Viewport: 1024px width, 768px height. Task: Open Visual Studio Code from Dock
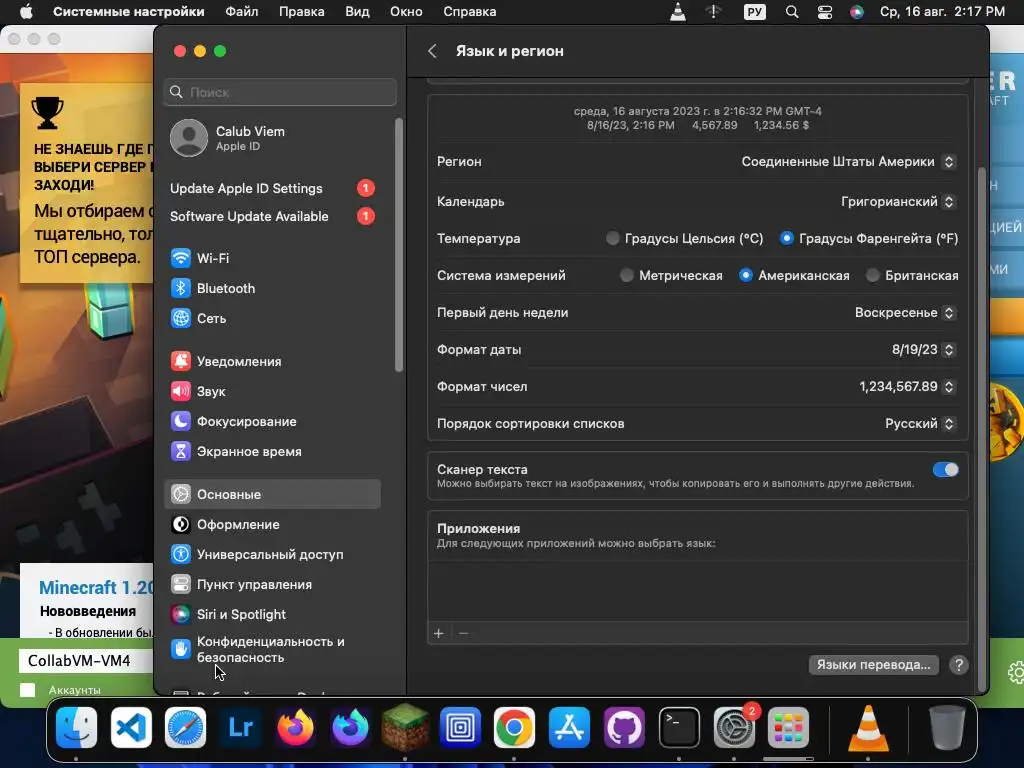131,727
